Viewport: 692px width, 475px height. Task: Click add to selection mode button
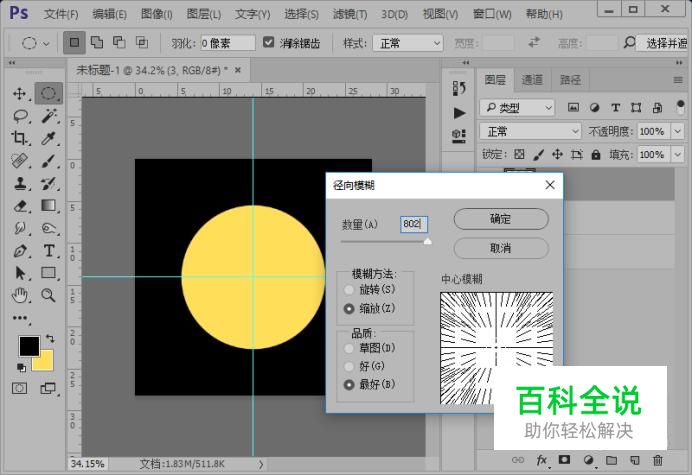click(x=97, y=43)
